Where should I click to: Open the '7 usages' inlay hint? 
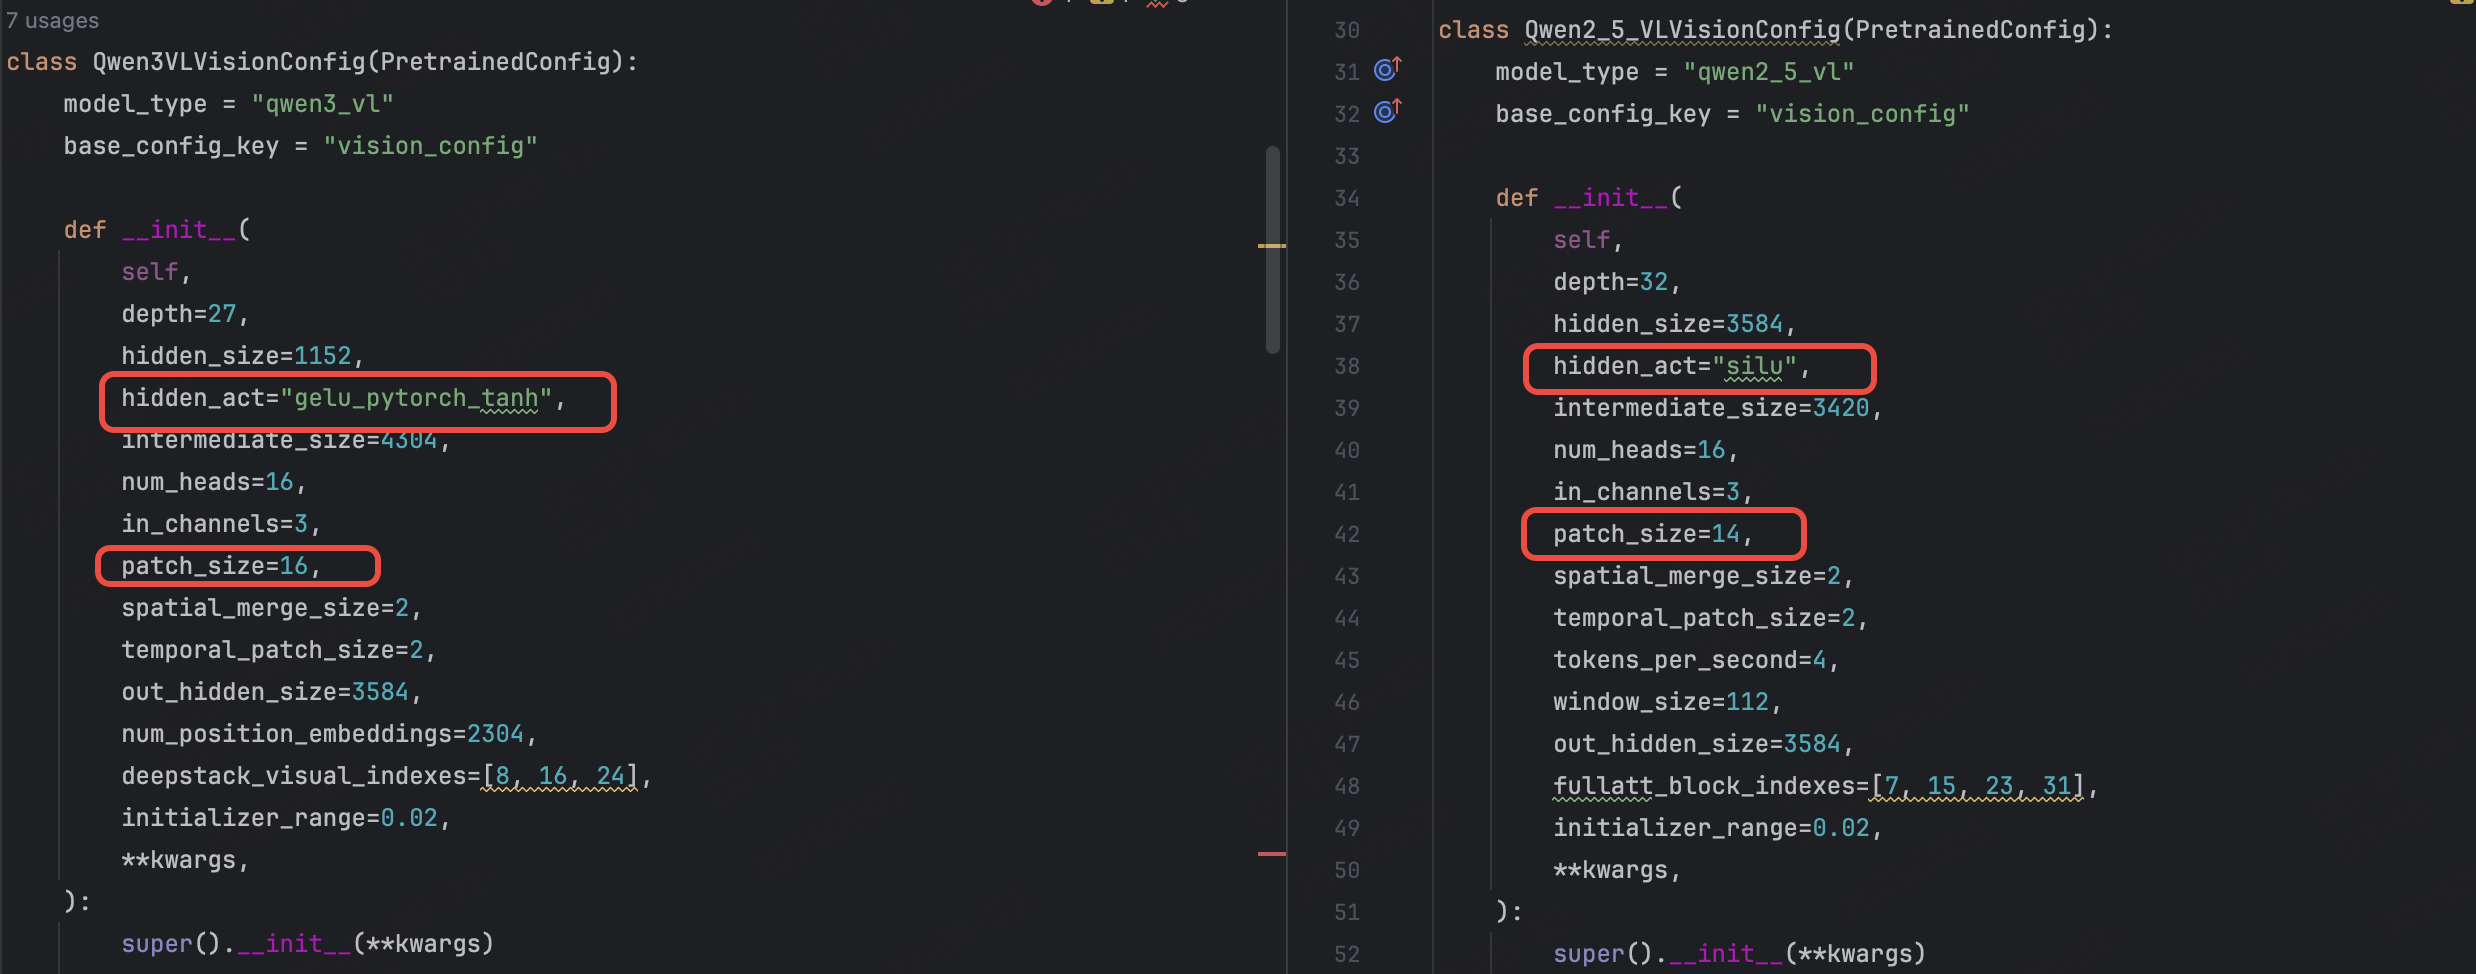click(x=53, y=20)
